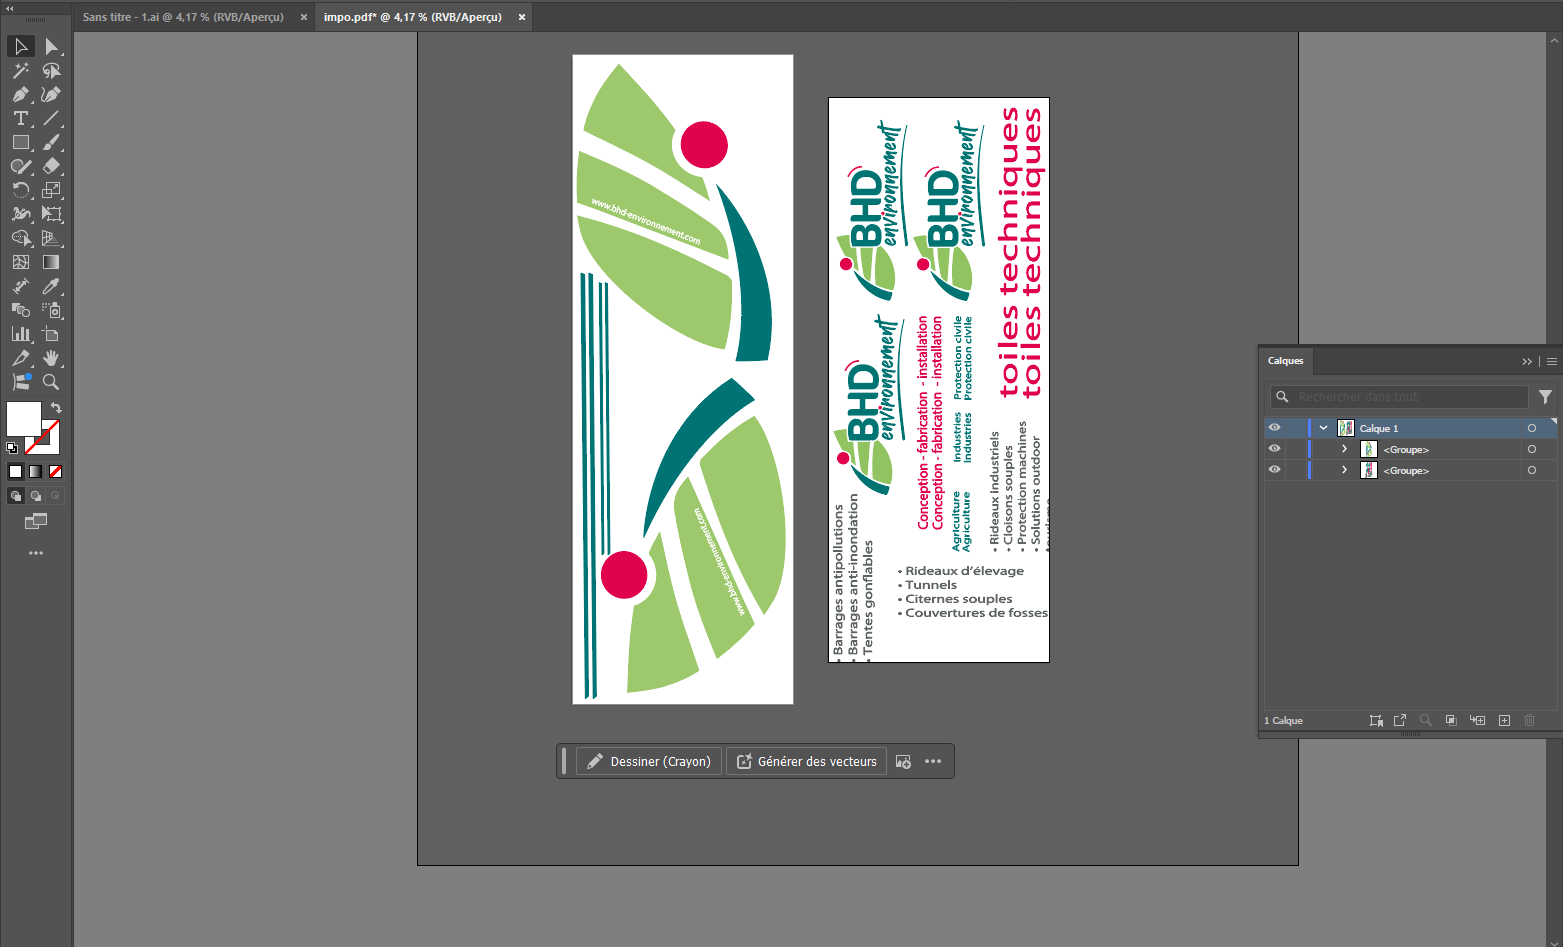
Task: Select the Direct Selection tool
Action: coord(51,46)
